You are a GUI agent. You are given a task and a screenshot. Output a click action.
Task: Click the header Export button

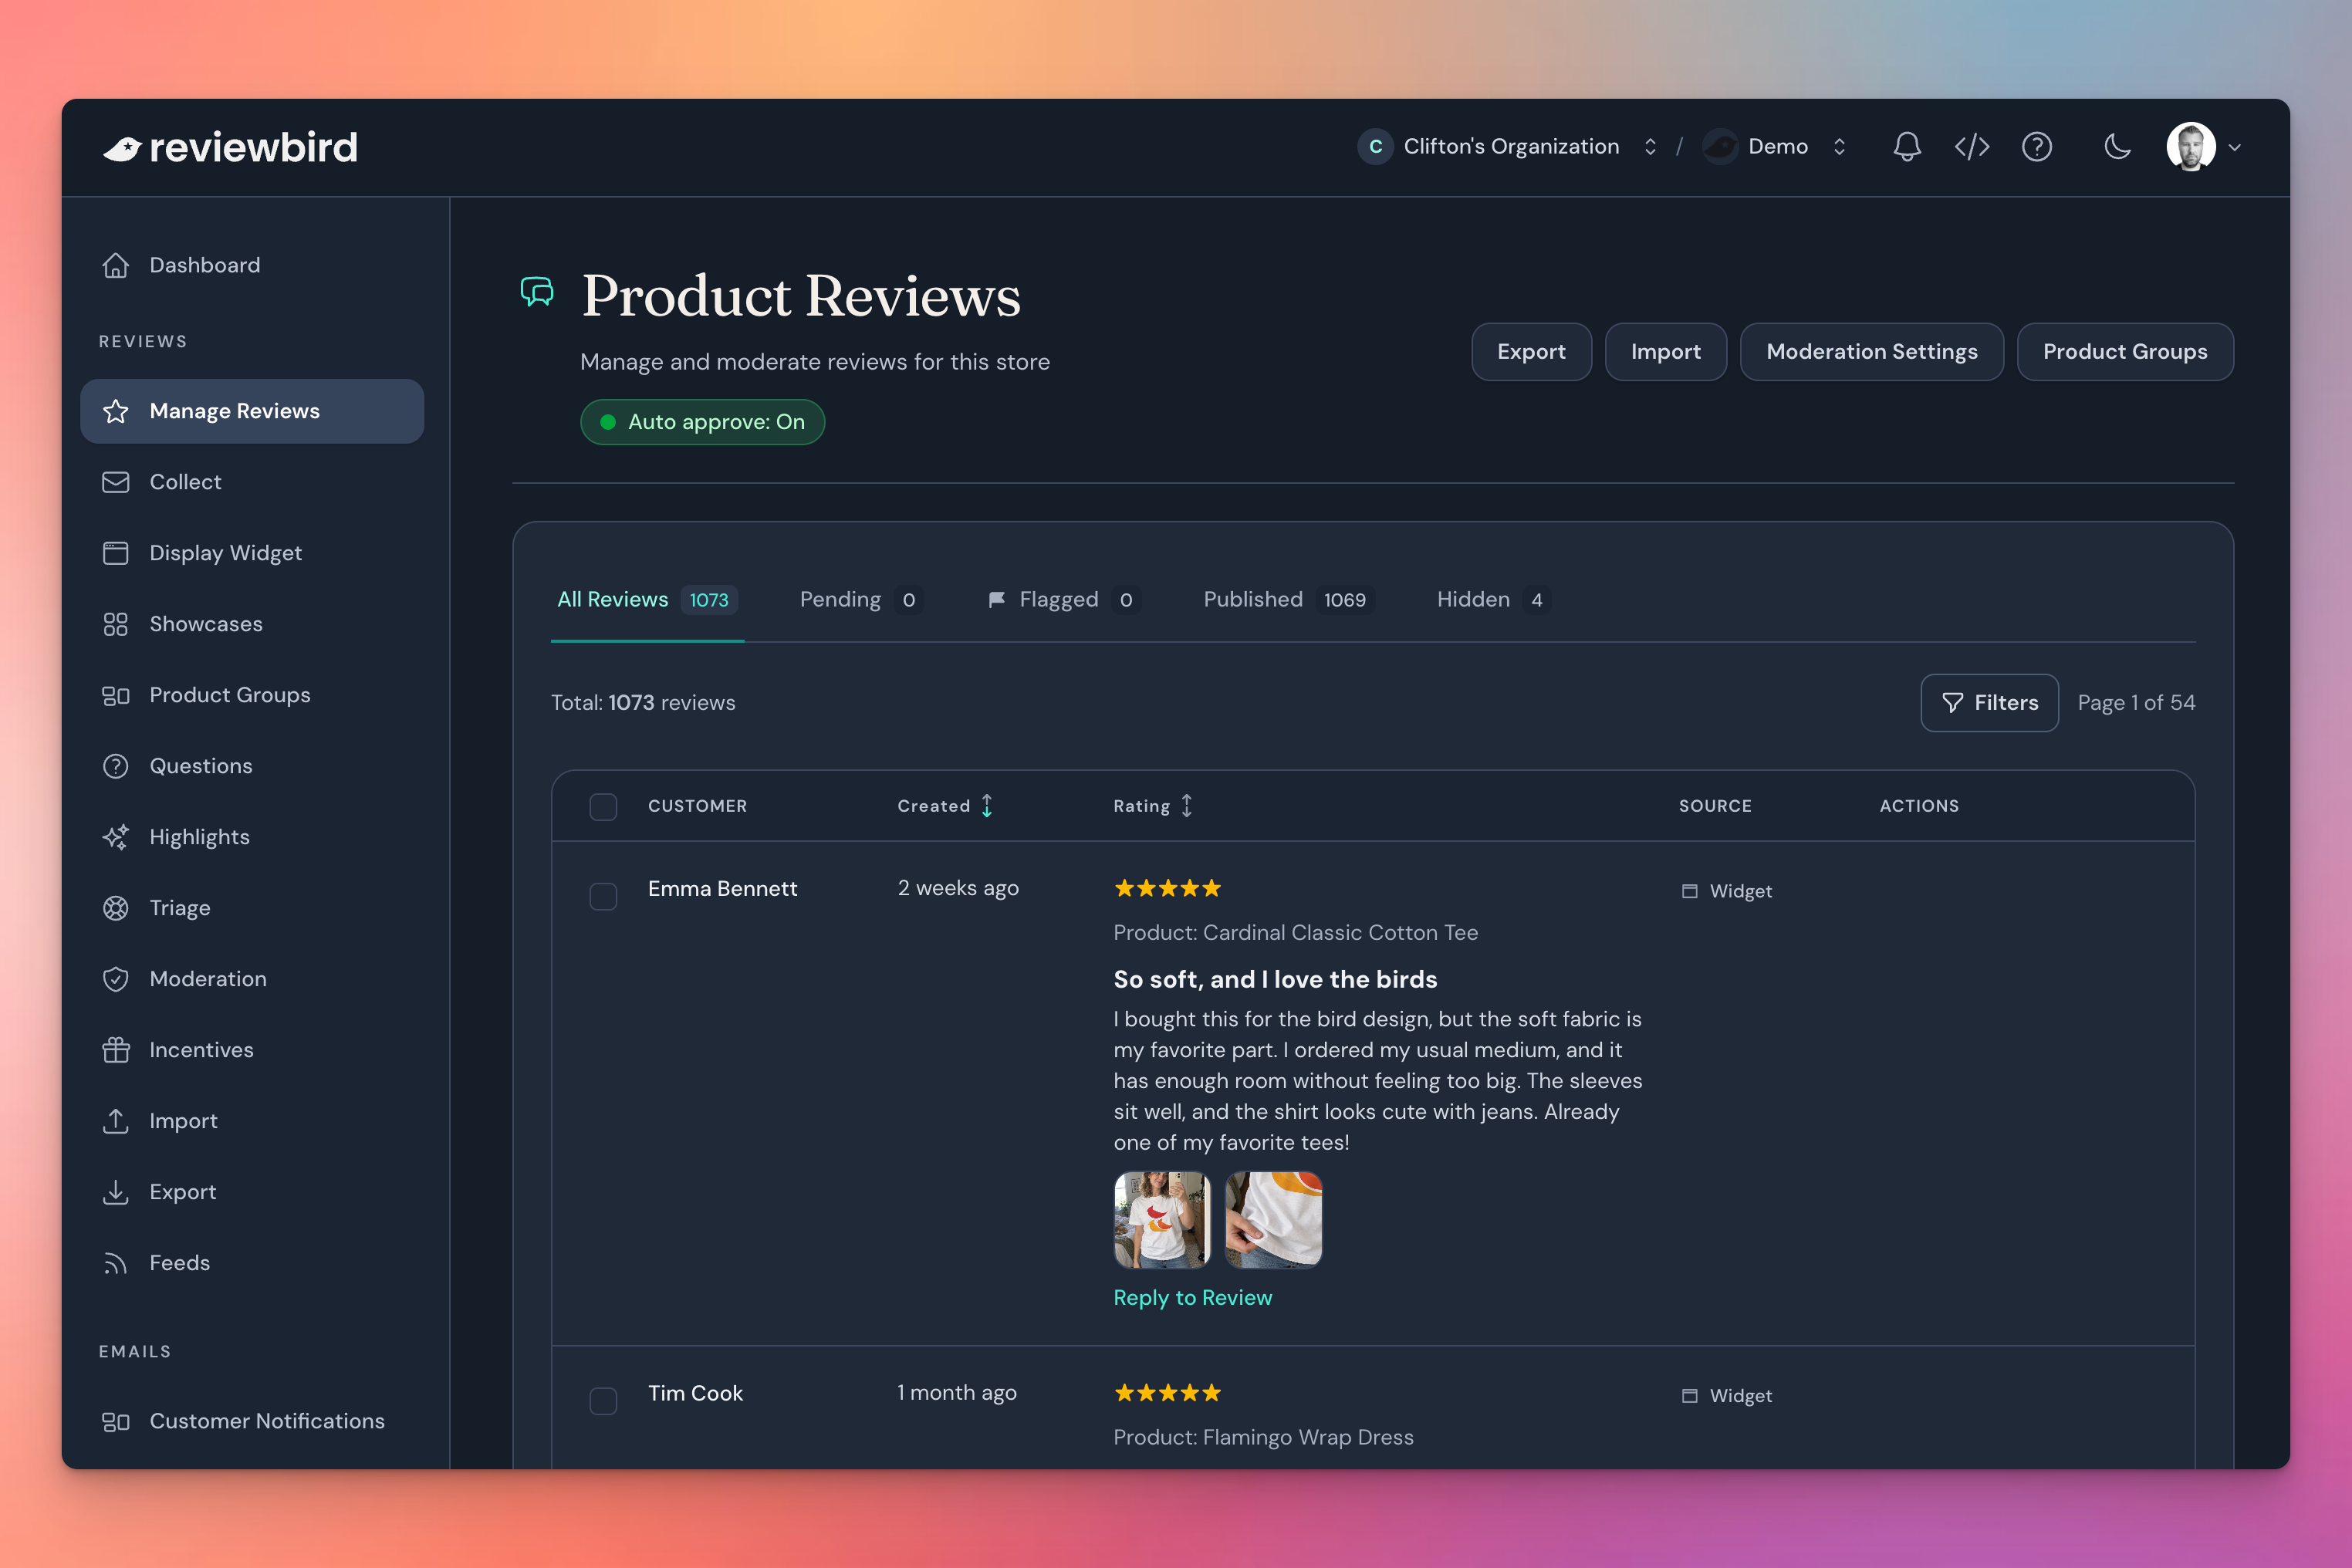[1531, 352]
